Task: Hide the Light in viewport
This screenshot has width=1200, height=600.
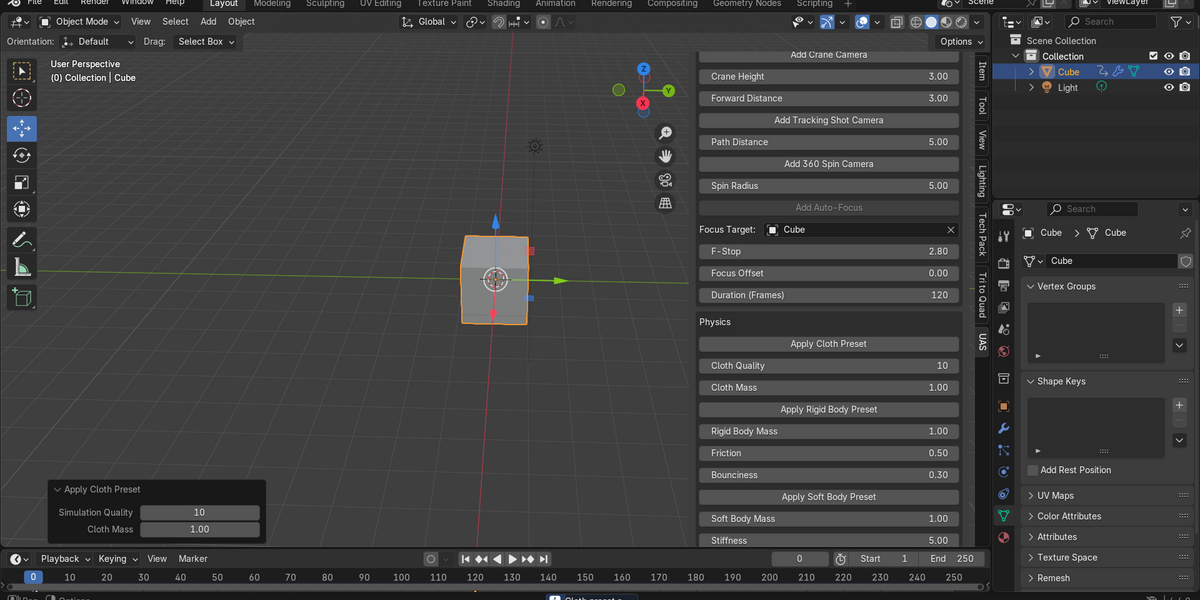Action: pyautogui.click(x=1168, y=88)
